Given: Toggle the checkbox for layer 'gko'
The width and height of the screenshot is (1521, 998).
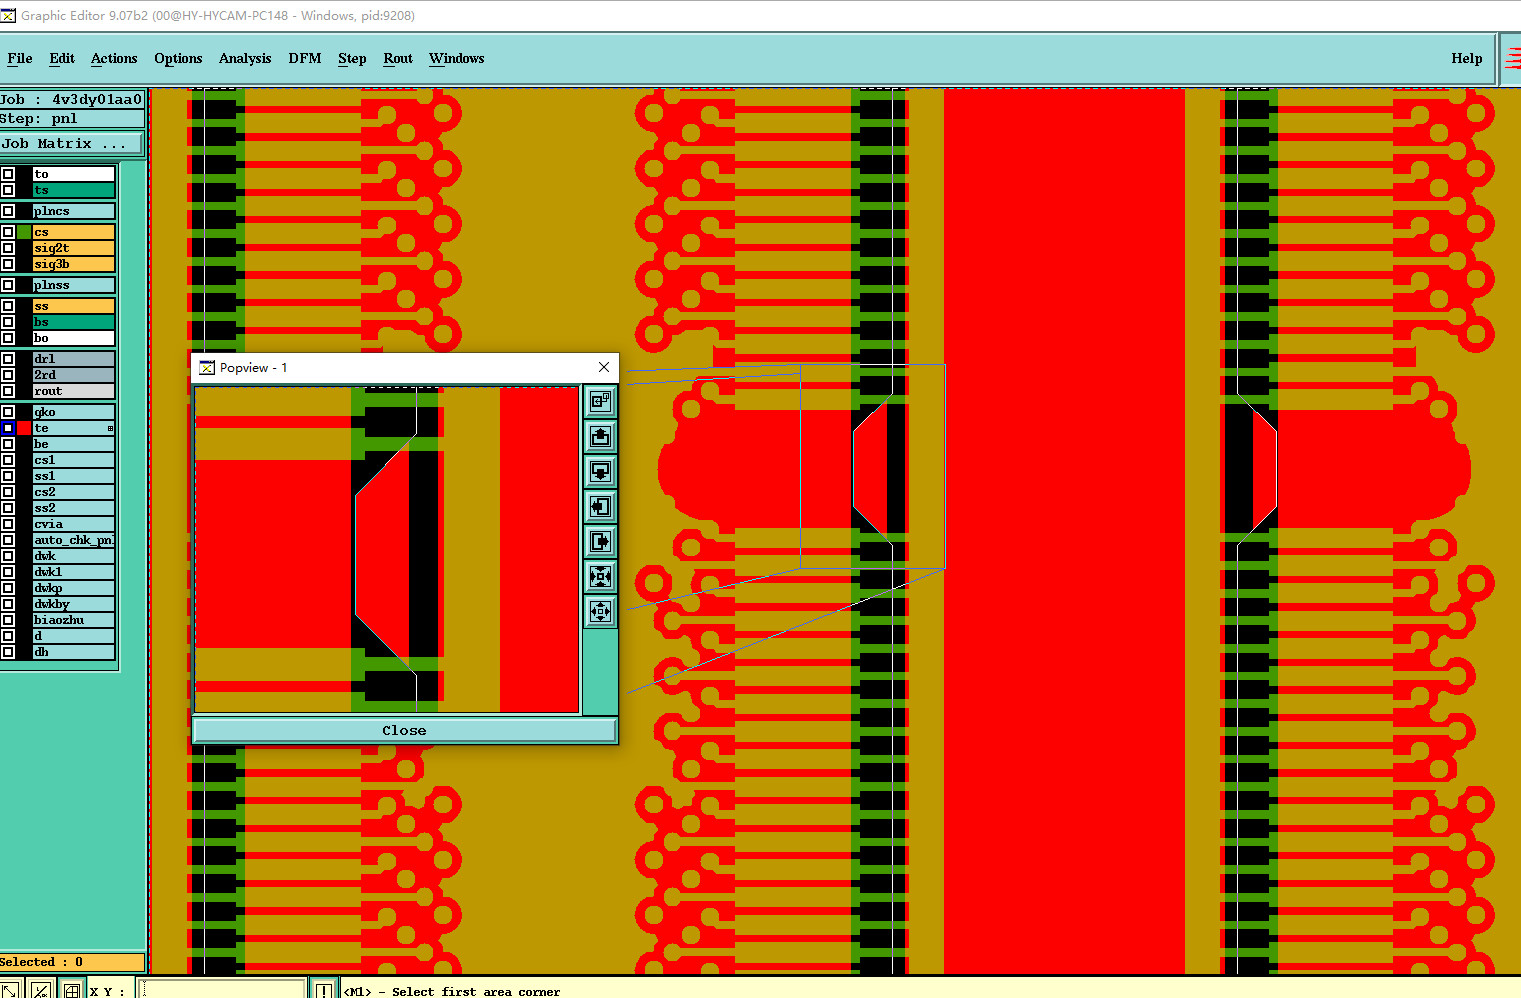Looking at the screenshot, I should click(8, 412).
